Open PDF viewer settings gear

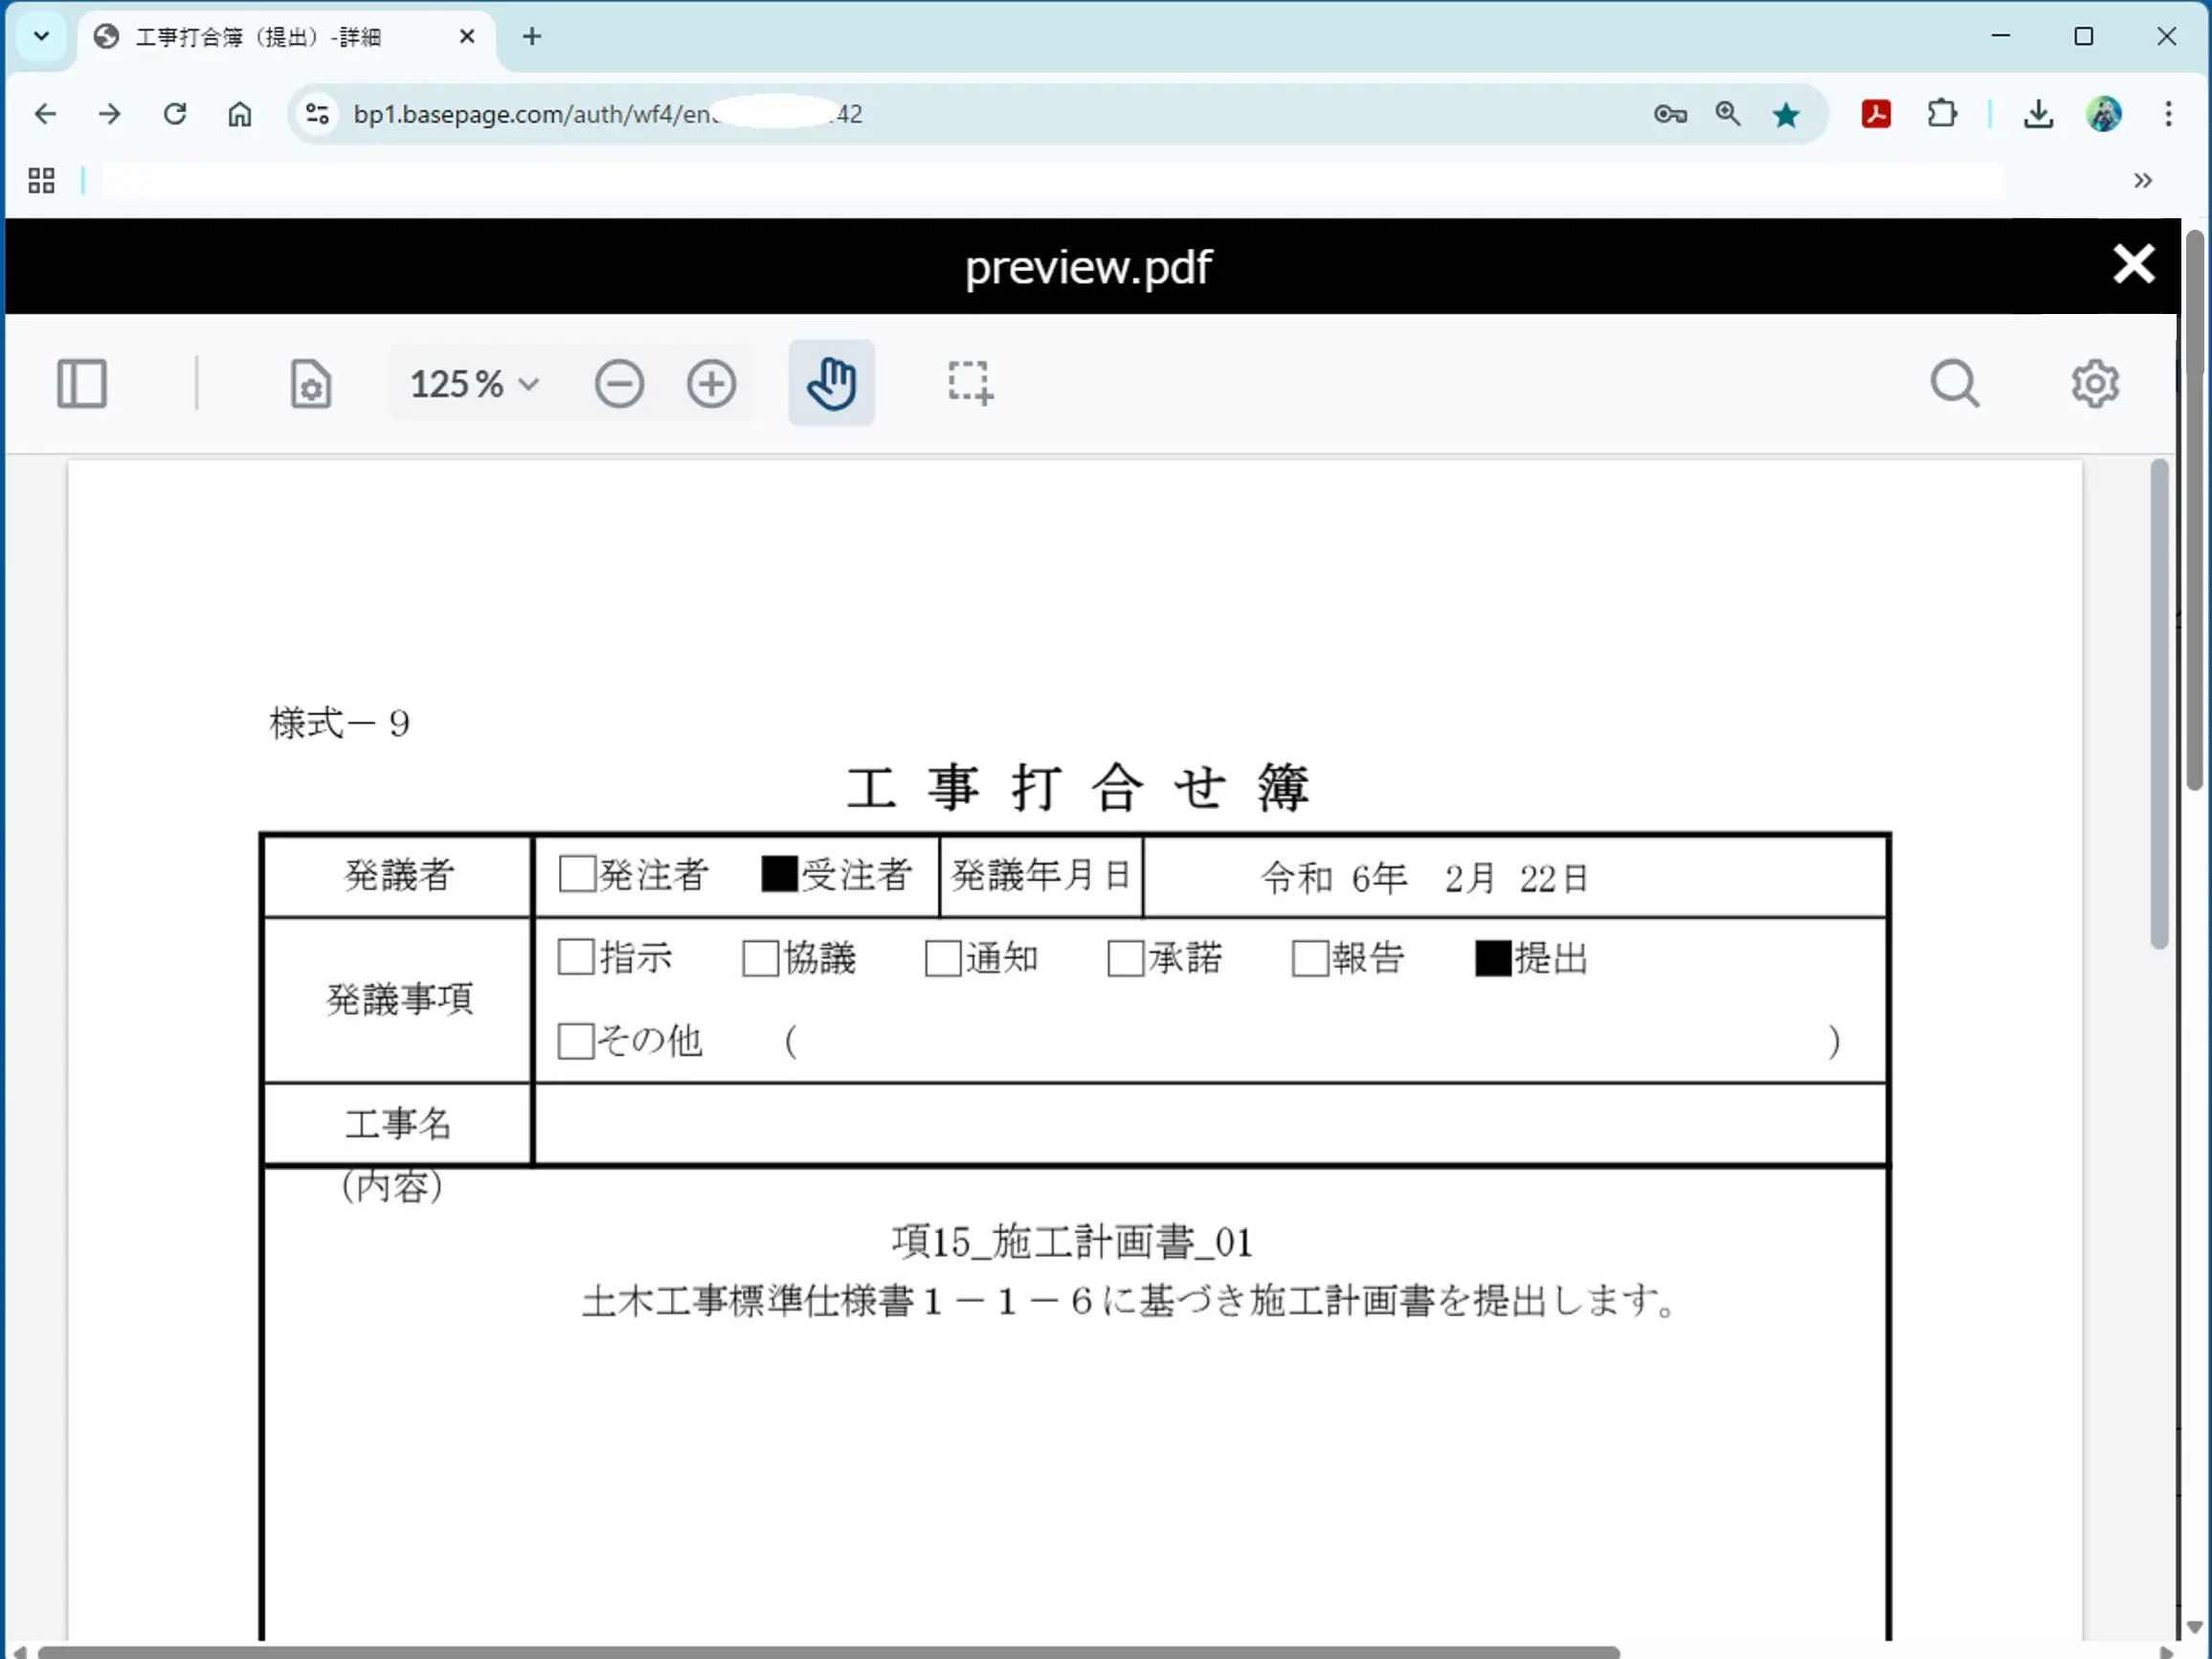coord(2095,384)
